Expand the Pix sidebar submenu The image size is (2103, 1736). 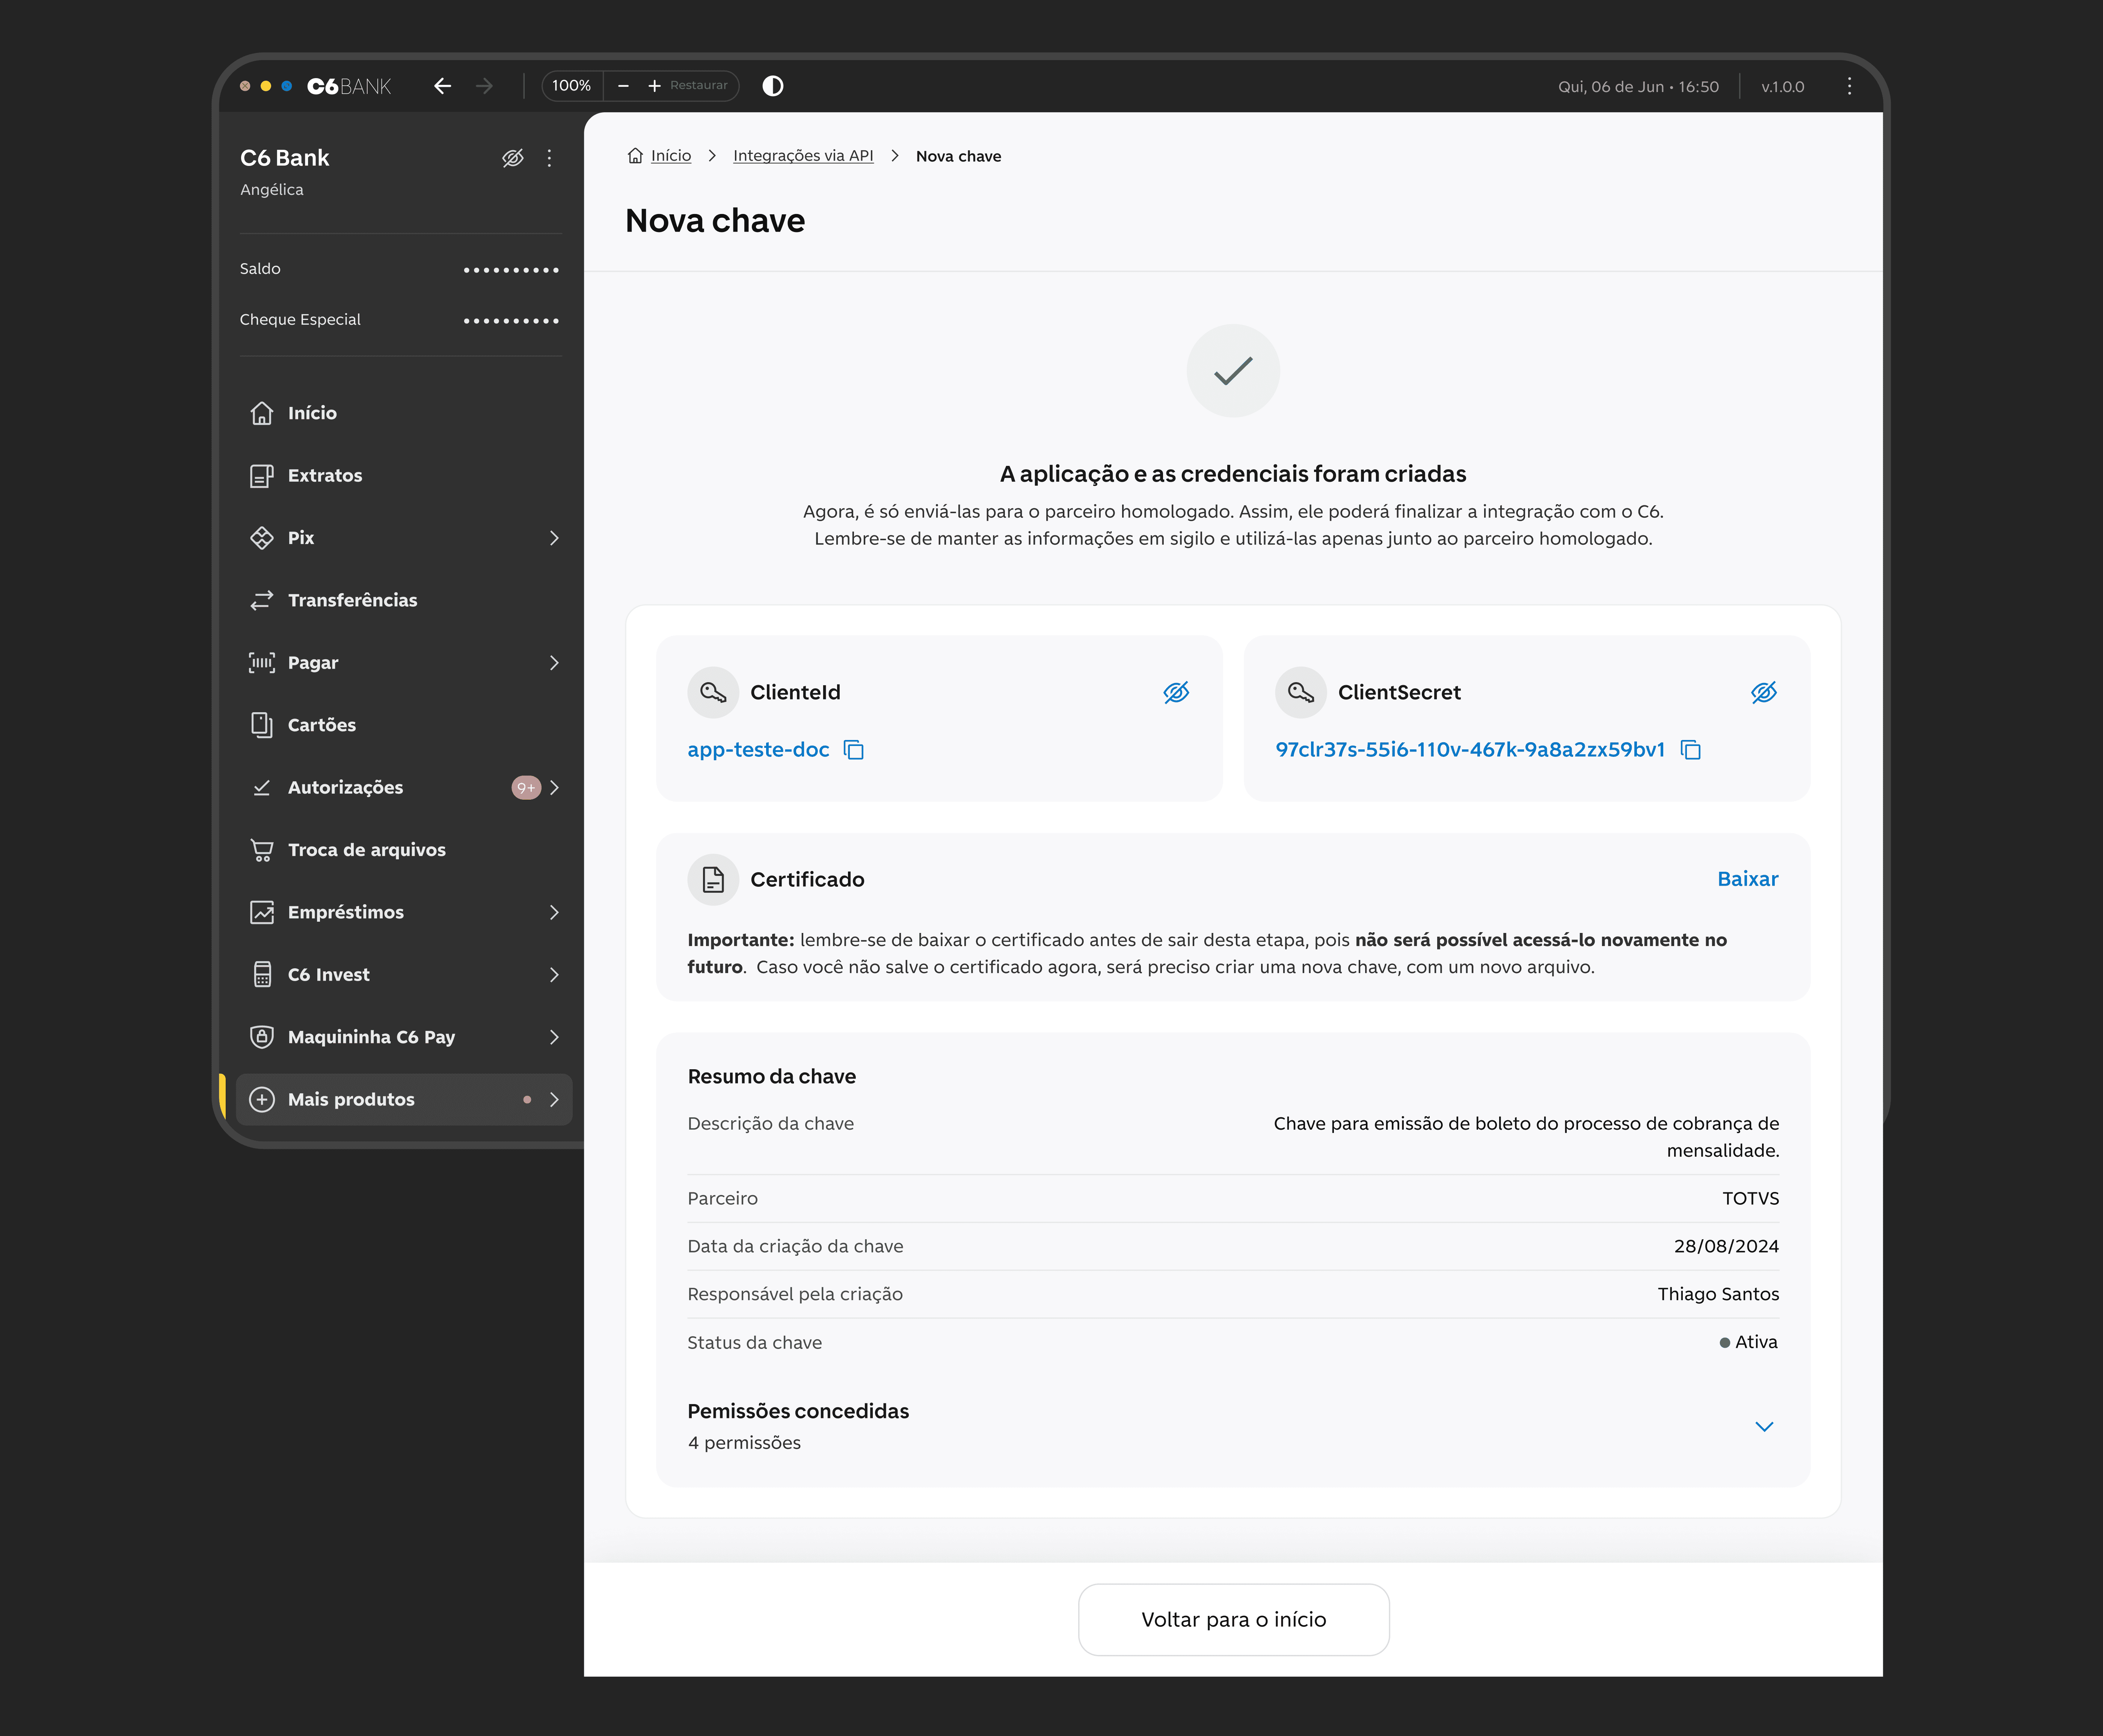click(554, 538)
